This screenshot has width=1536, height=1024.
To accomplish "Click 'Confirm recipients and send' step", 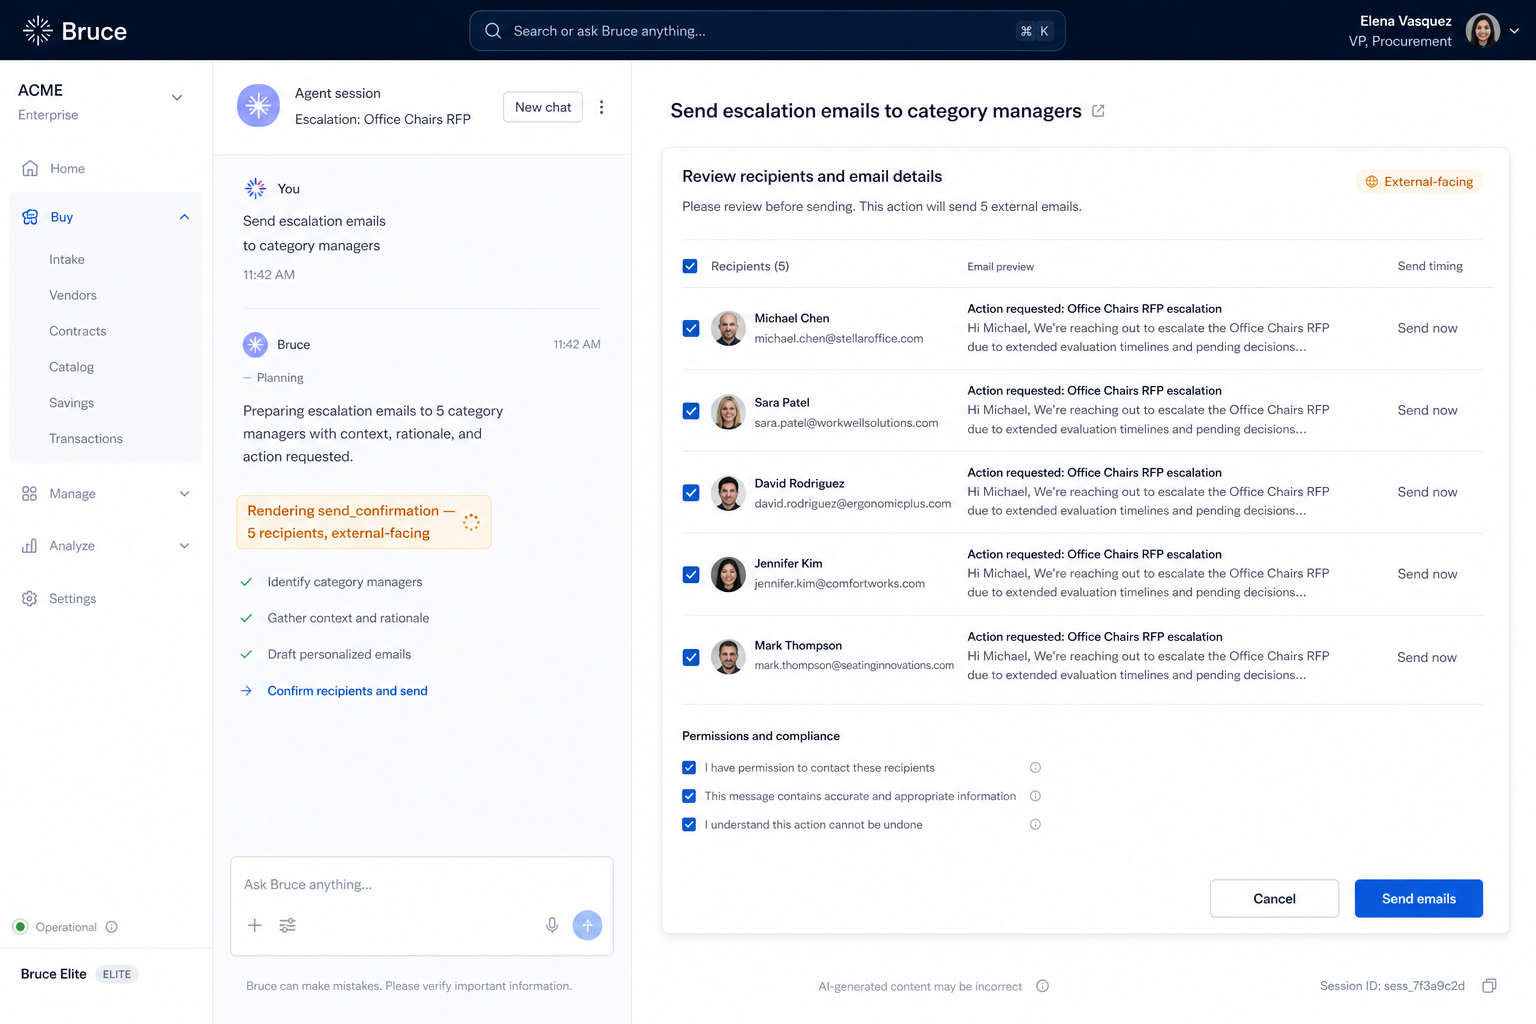I will [347, 691].
